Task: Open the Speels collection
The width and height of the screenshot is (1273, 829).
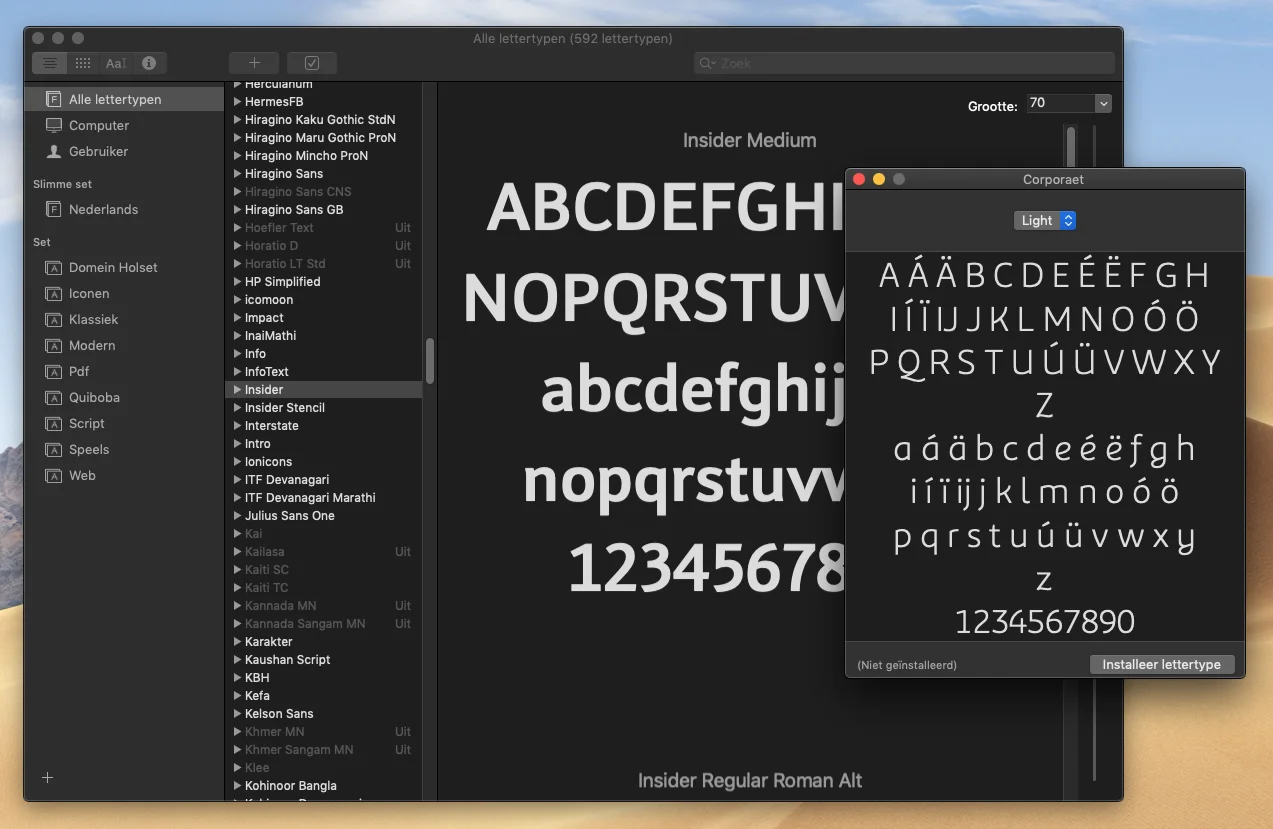Action: coord(124,449)
